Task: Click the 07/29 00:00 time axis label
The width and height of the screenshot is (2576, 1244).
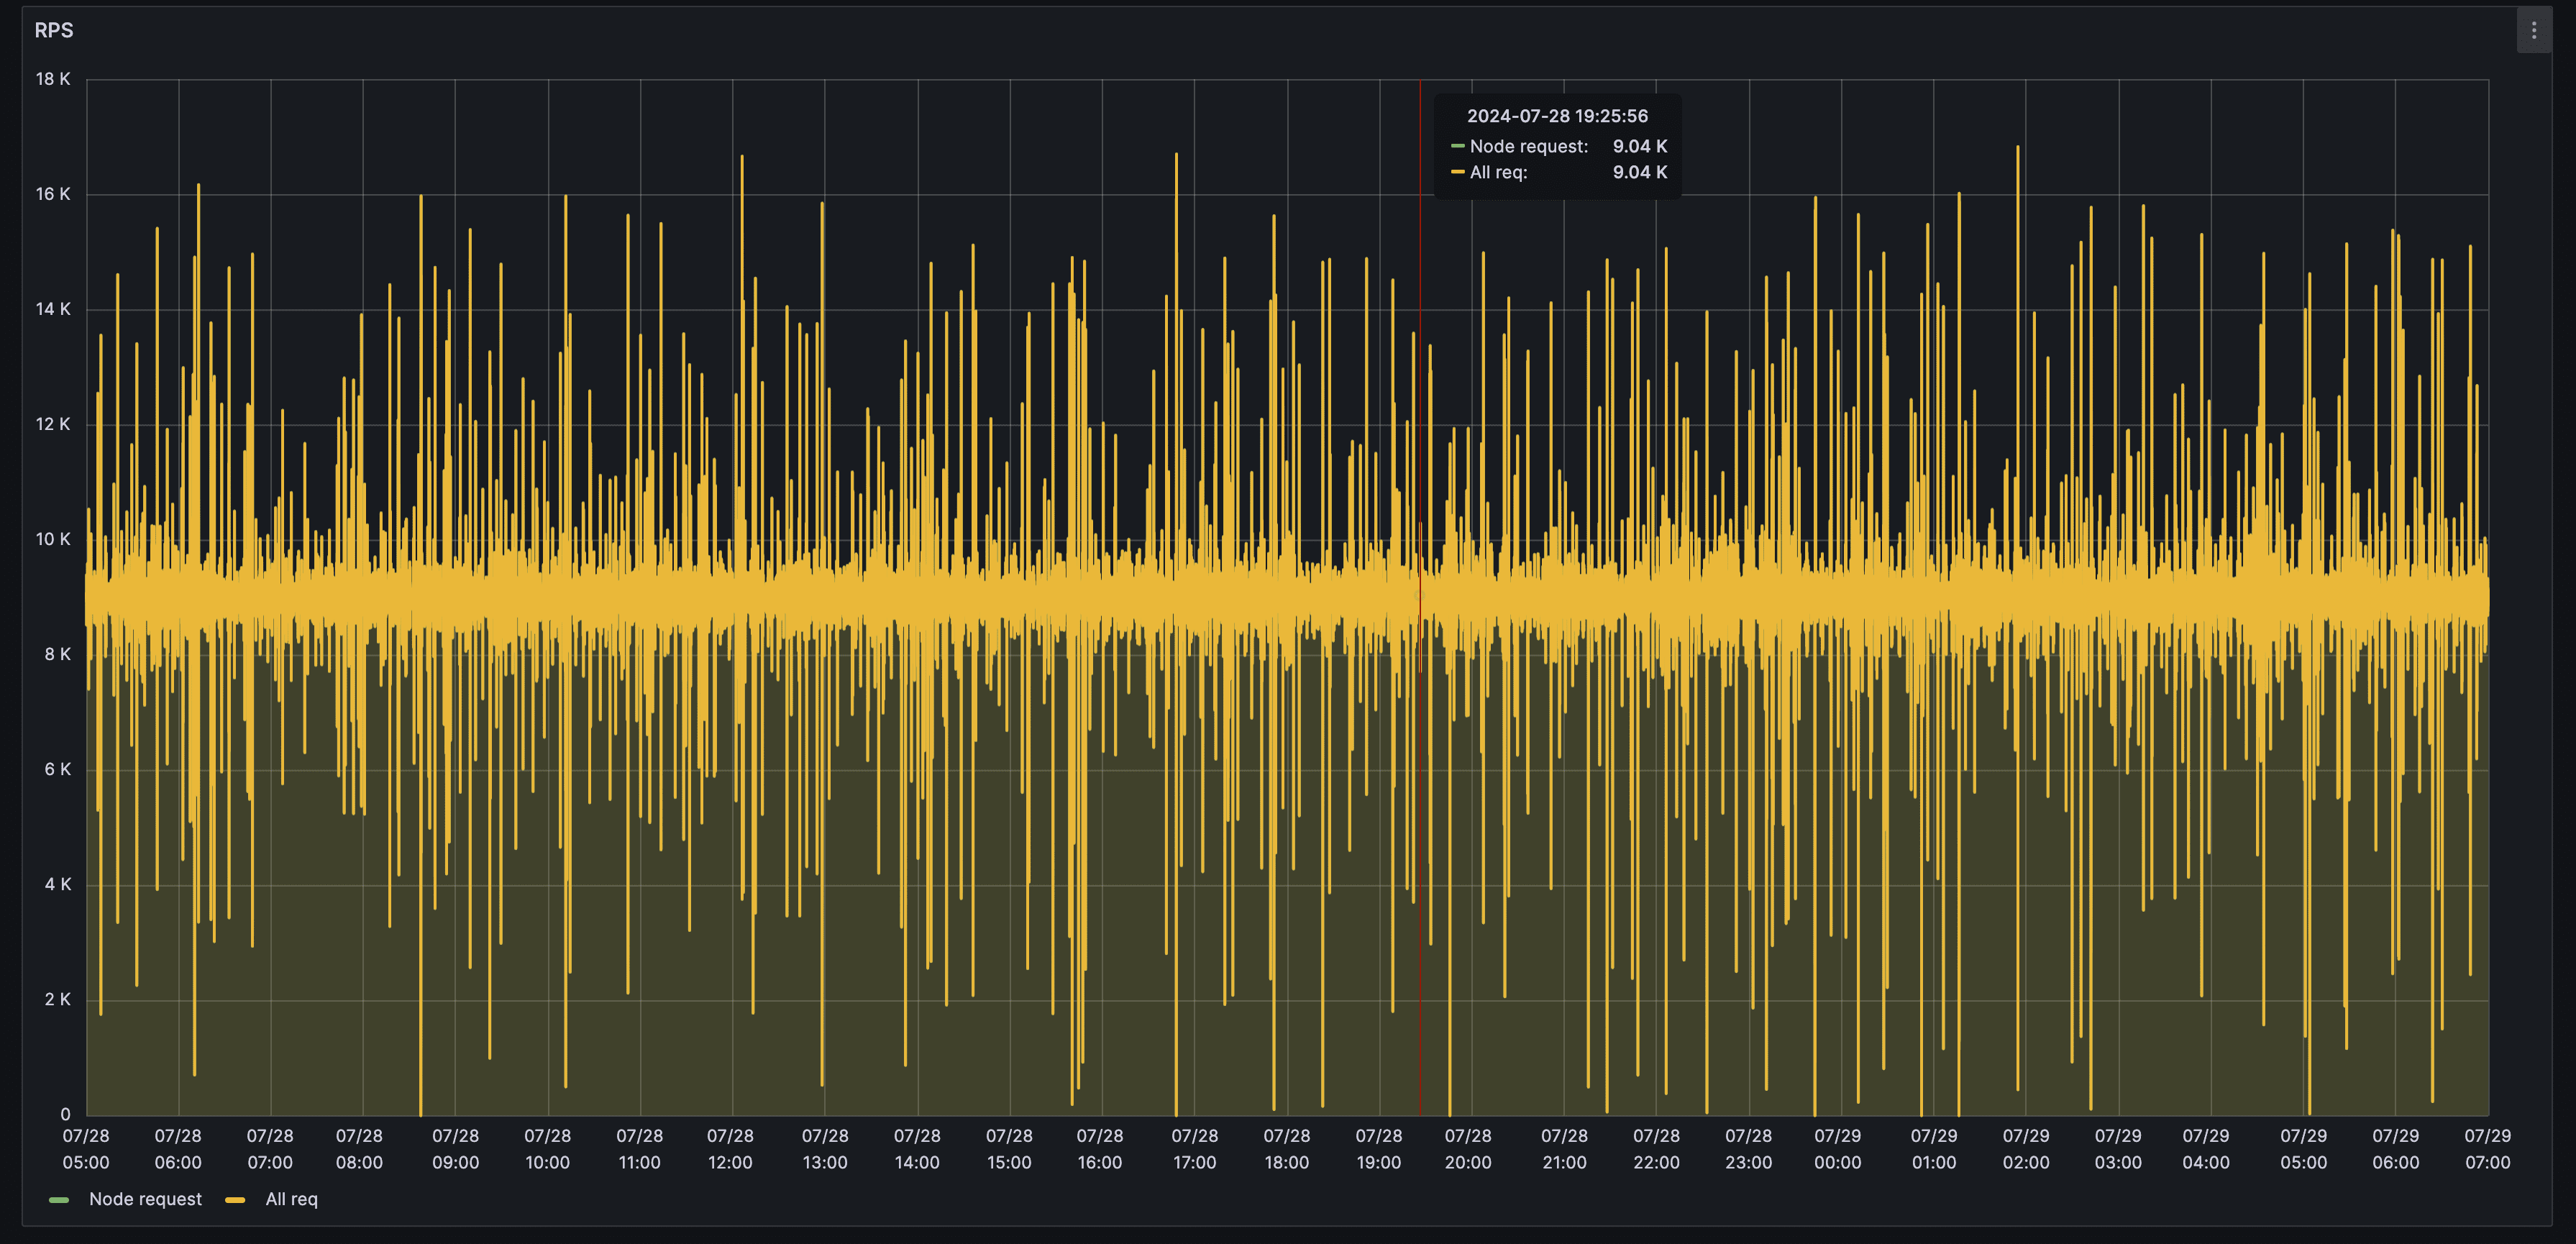Action: click(1838, 1149)
